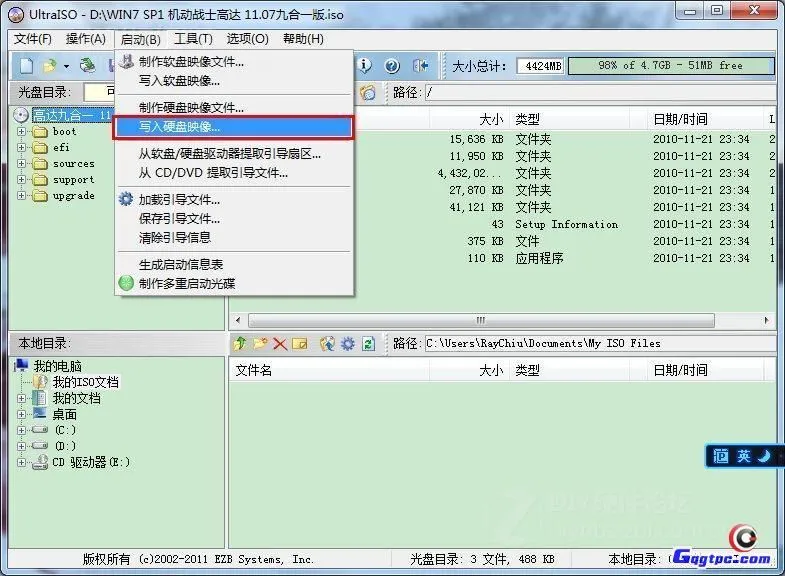Click the right arrow of horizontal scrollbar

tap(766, 320)
